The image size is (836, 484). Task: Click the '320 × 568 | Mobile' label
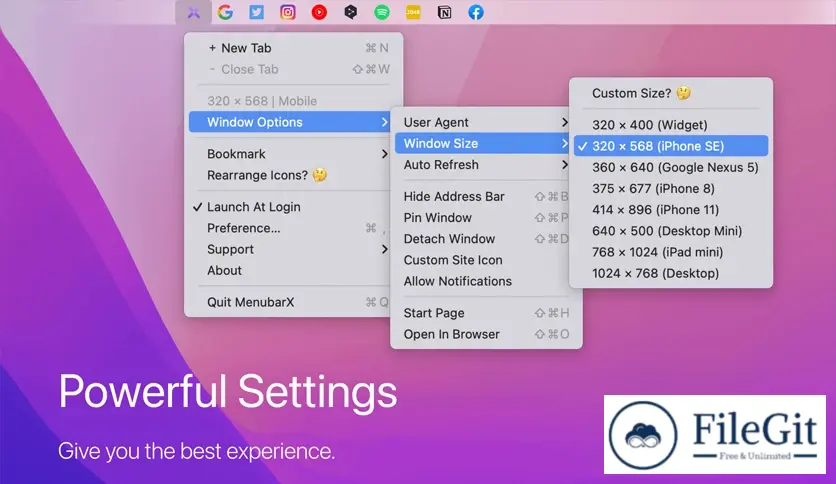(262, 101)
